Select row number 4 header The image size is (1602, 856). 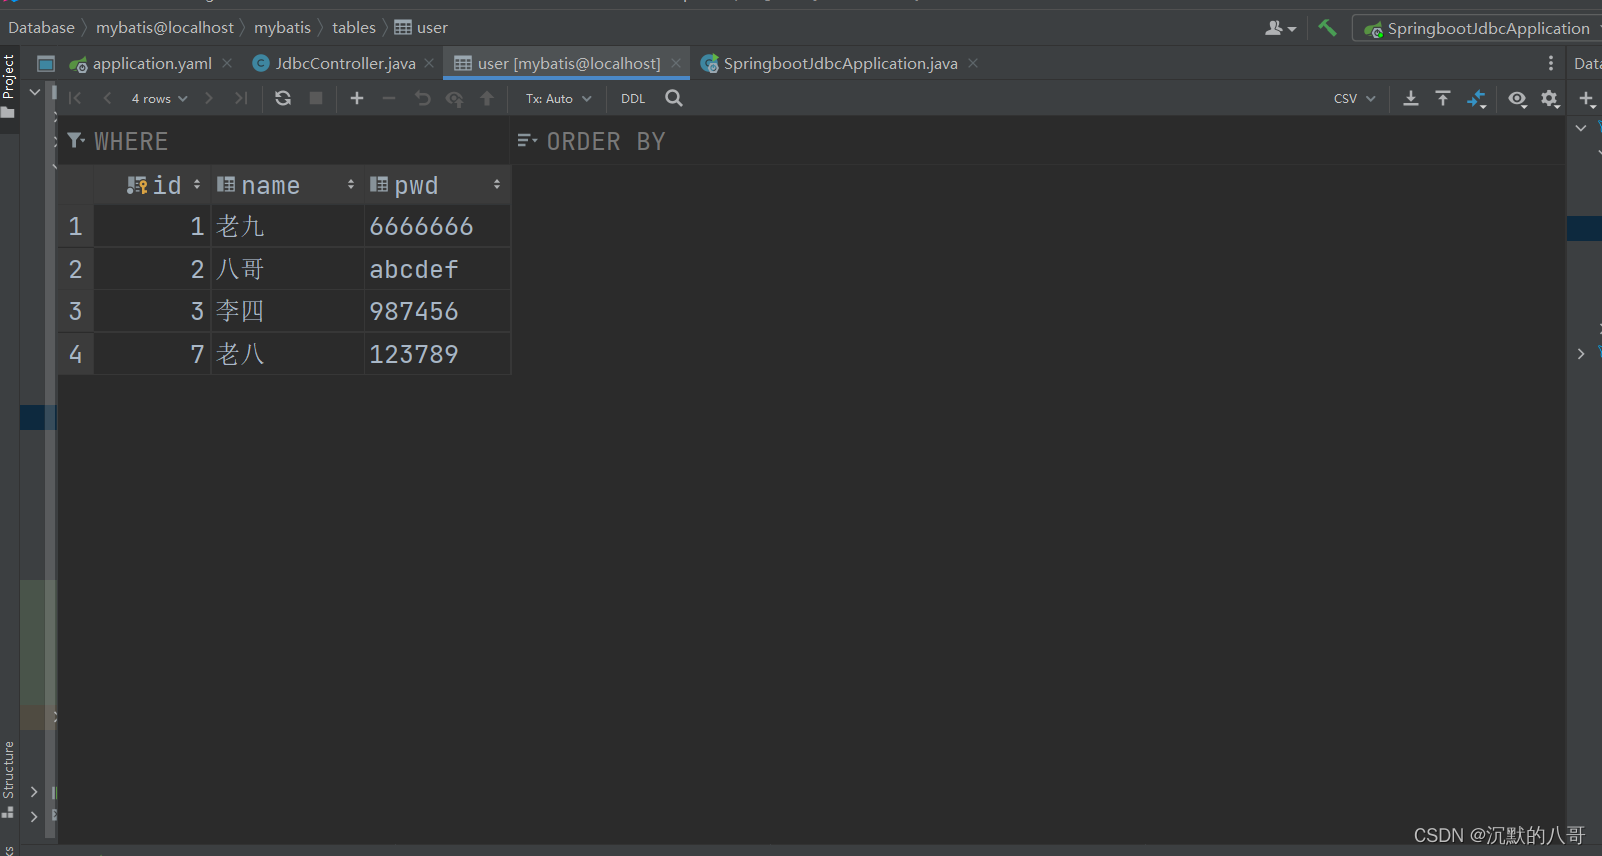pyautogui.click(x=75, y=354)
